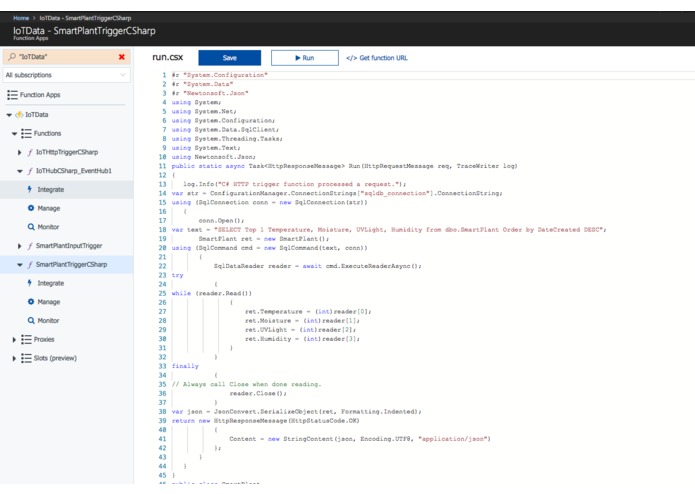Open Manage under IoTHubCSharp_EventHub1
Viewport: 695px width, 494px height.
click(49, 208)
